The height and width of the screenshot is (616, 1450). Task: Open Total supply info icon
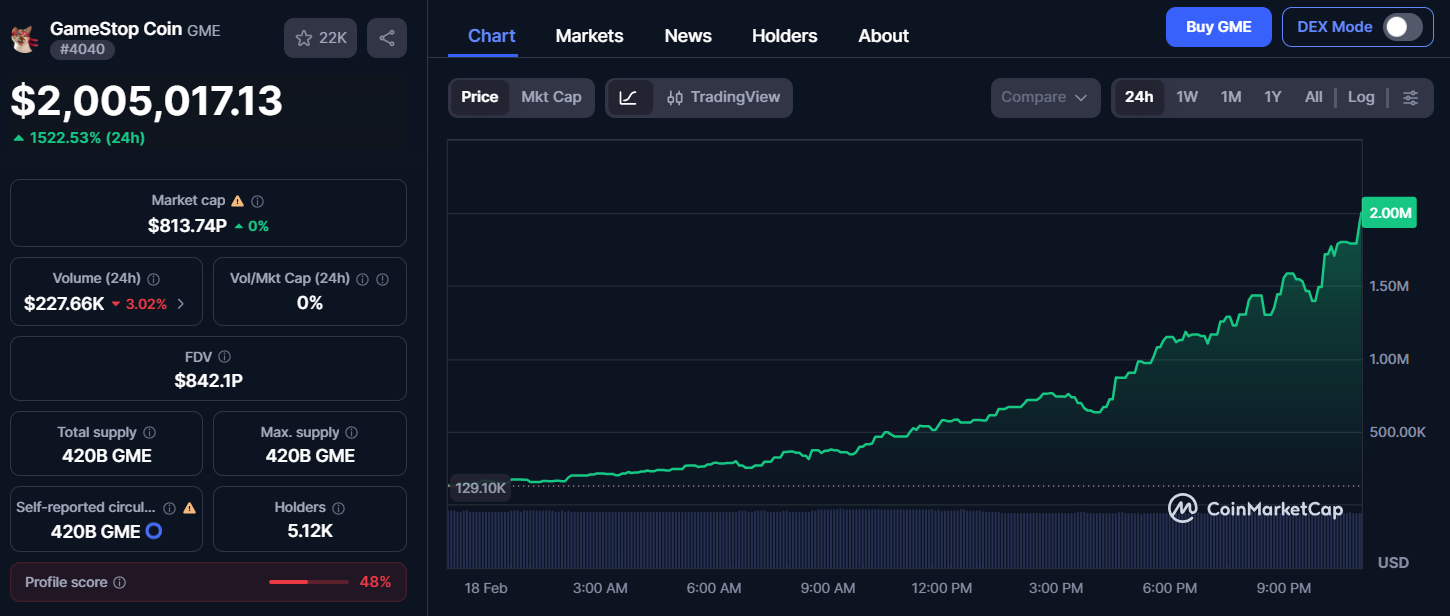tap(149, 433)
